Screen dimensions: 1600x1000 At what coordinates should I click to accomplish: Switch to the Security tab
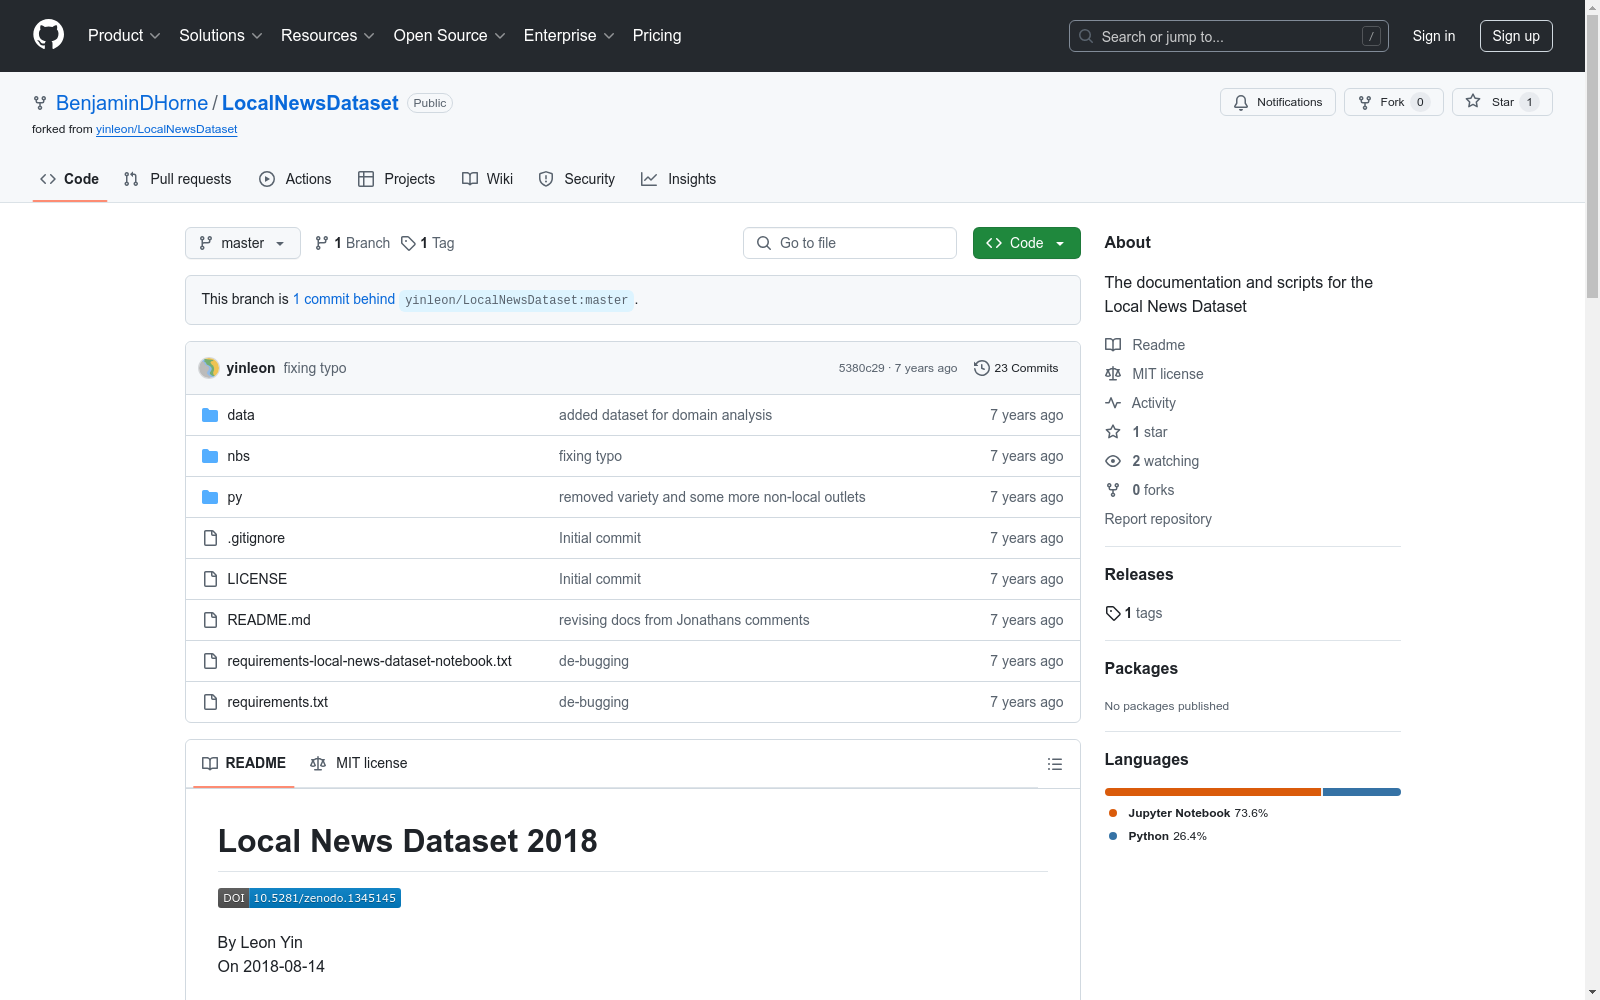click(577, 179)
